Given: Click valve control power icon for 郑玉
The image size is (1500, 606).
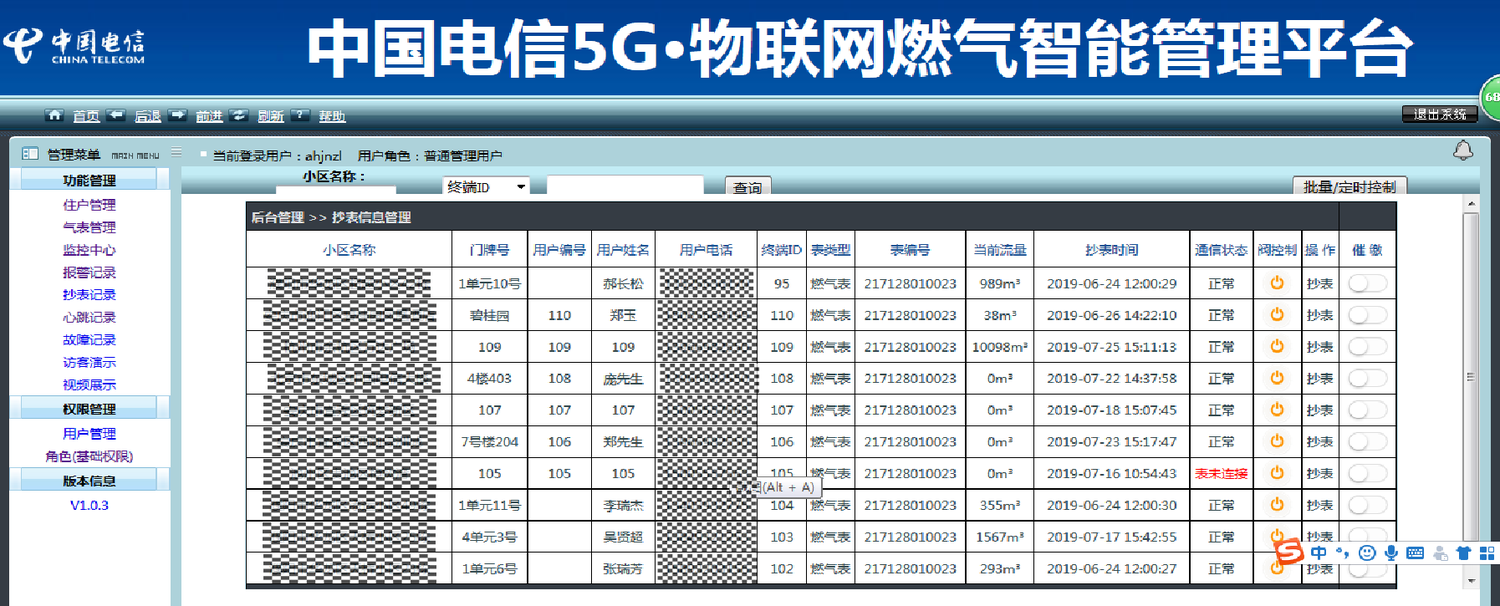Looking at the screenshot, I should pyautogui.click(x=1277, y=314).
